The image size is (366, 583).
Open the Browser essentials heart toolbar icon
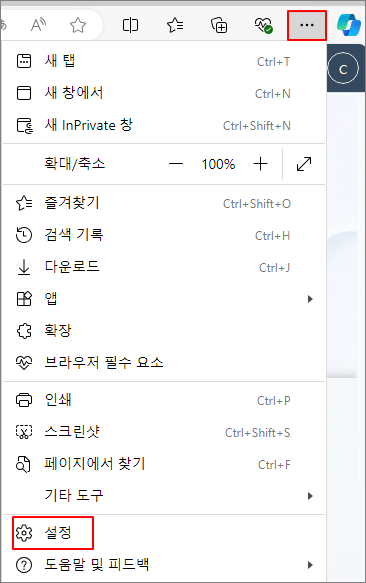(263, 25)
